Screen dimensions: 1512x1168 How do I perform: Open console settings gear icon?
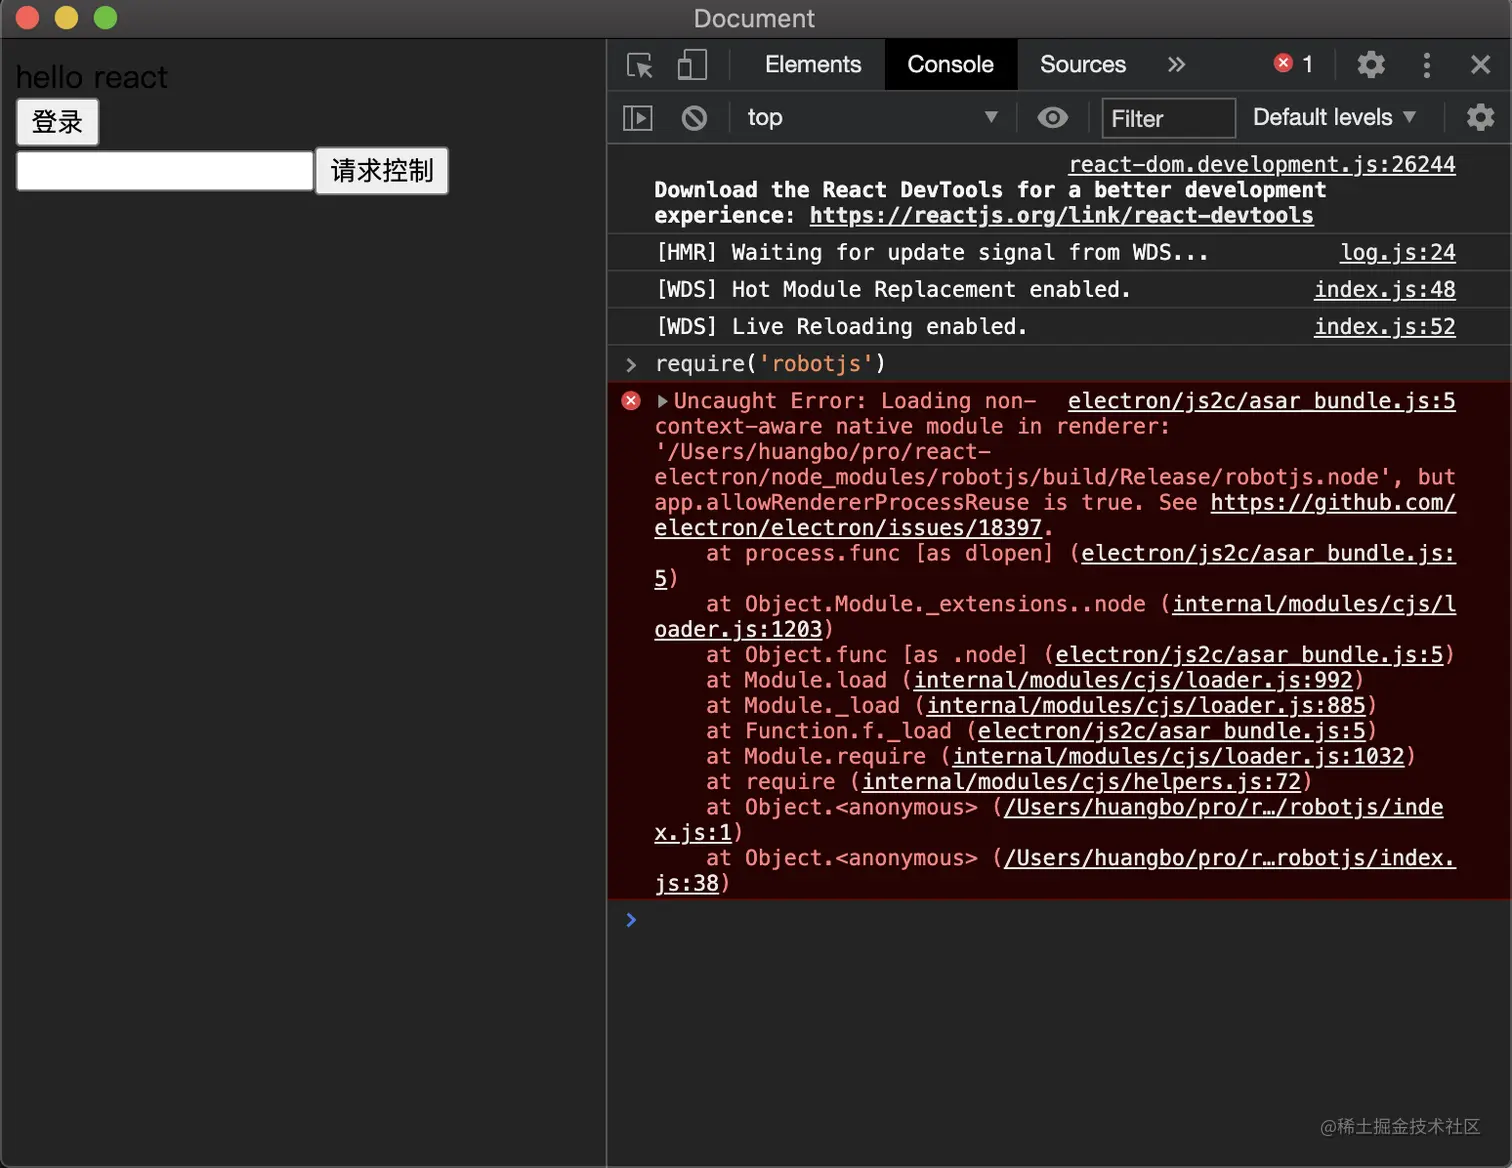point(1480,117)
